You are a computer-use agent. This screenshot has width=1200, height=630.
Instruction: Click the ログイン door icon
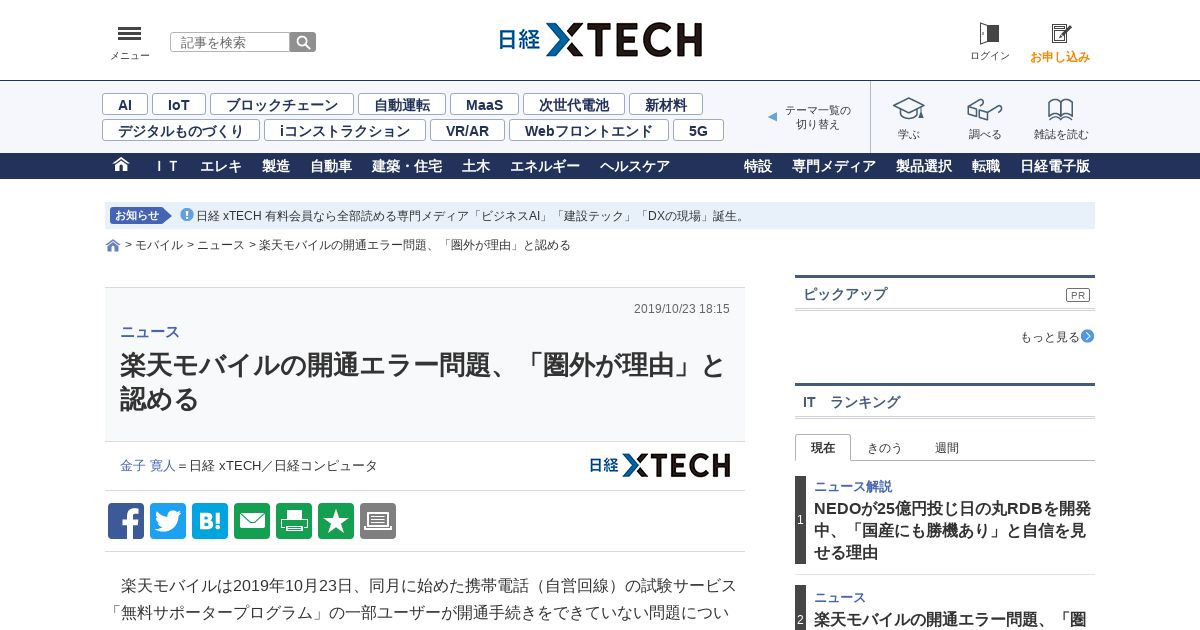coord(989,34)
